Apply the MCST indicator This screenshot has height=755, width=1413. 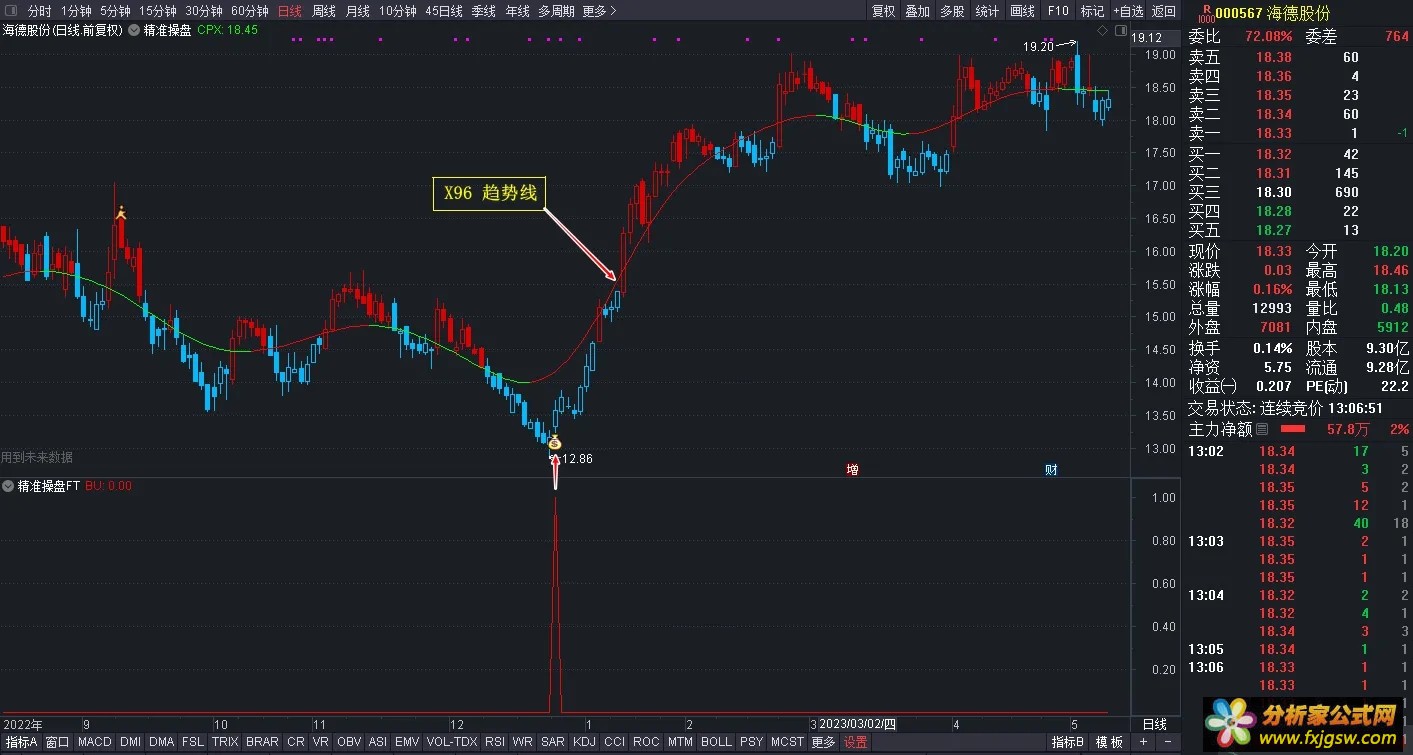coord(787,742)
